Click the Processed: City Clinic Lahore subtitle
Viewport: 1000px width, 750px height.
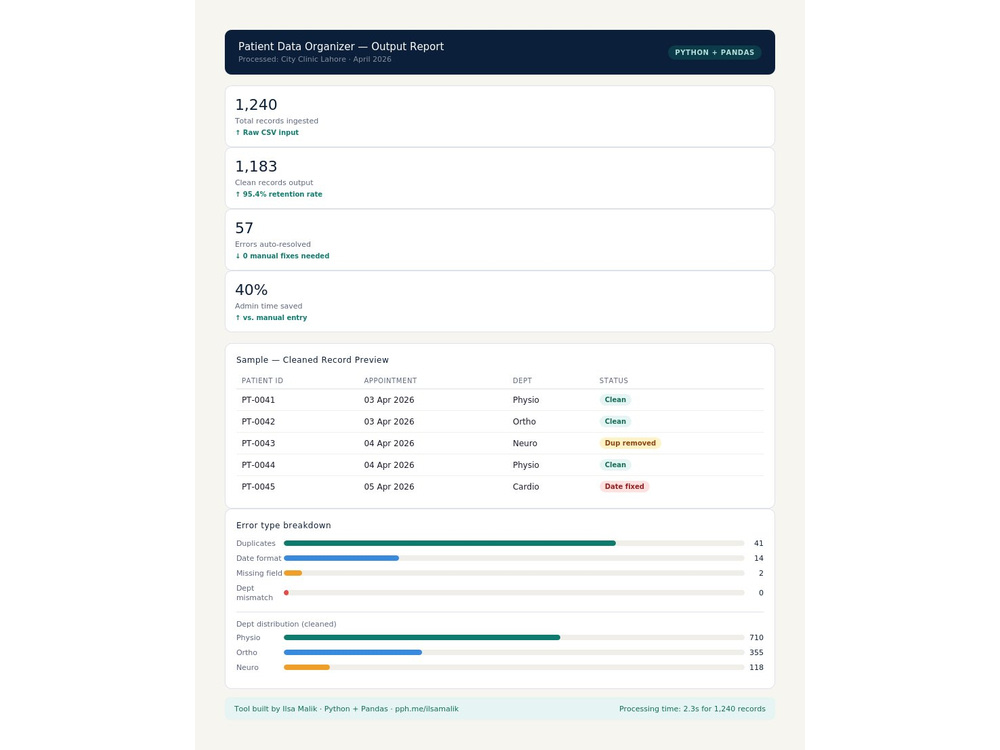314,59
